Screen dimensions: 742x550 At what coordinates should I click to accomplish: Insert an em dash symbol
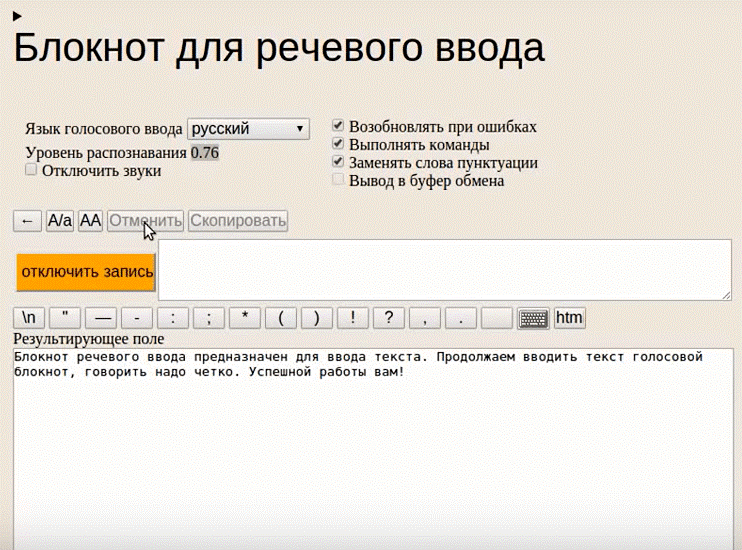point(101,318)
